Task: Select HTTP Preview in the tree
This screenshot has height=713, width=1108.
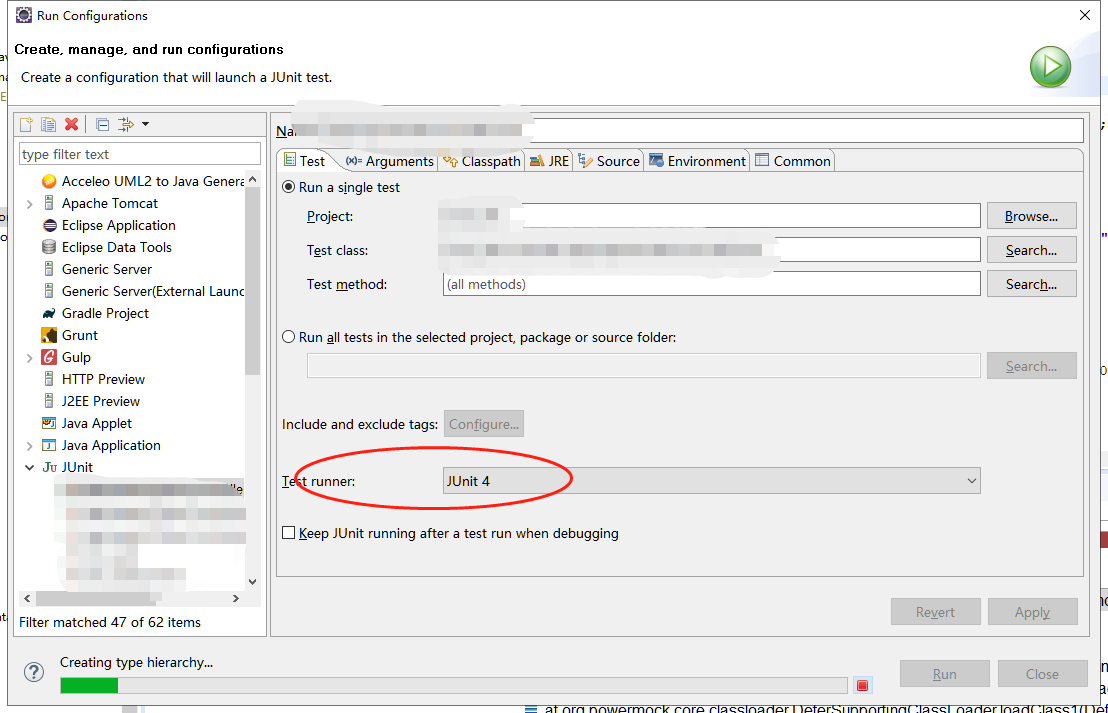Action: click(103, 379)
